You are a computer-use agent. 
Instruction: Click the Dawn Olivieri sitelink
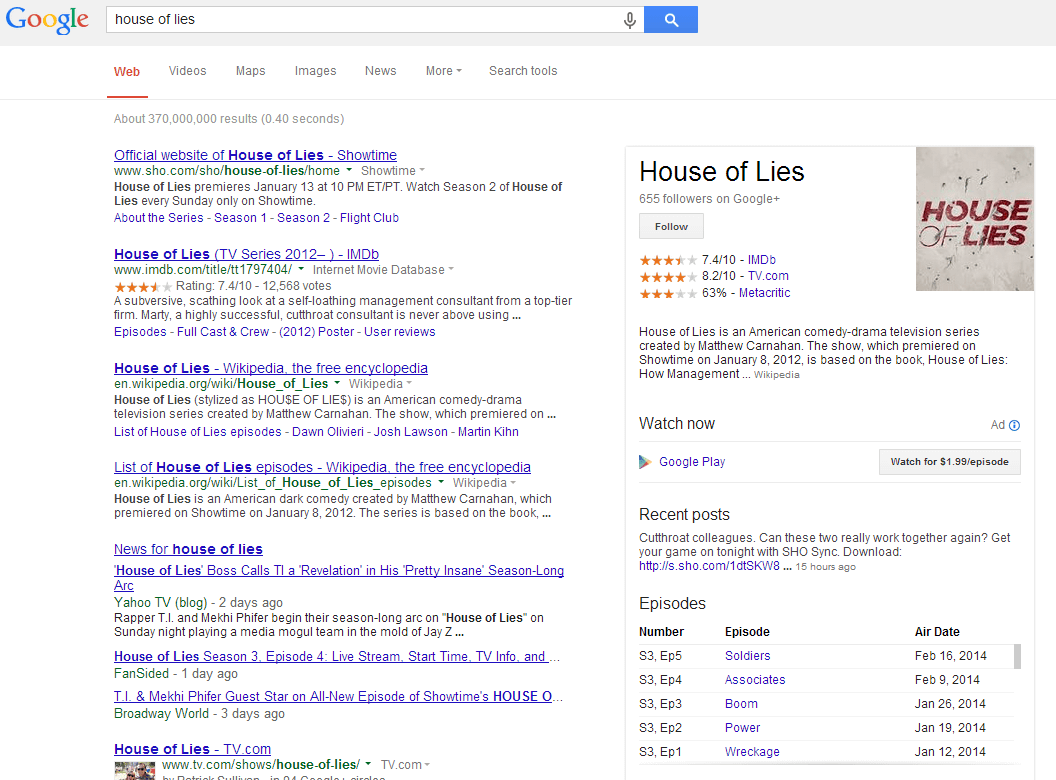point(328,431)
